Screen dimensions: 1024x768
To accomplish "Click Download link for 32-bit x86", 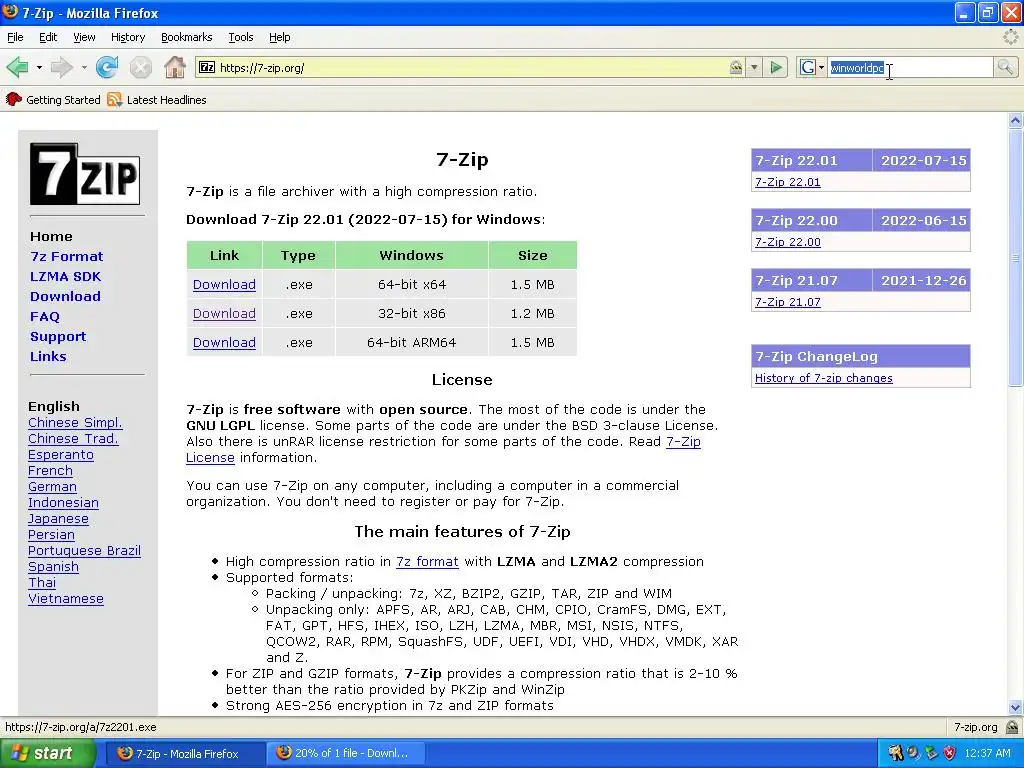I will click(x=224, y=313).
